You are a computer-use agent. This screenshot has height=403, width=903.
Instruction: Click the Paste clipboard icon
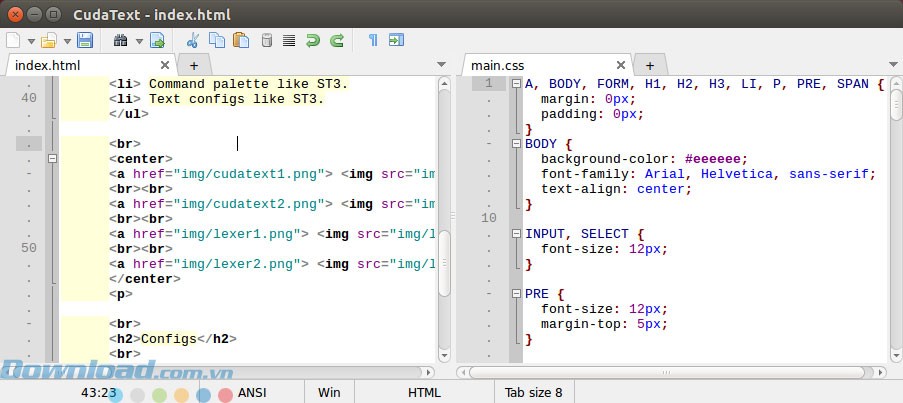241,41
